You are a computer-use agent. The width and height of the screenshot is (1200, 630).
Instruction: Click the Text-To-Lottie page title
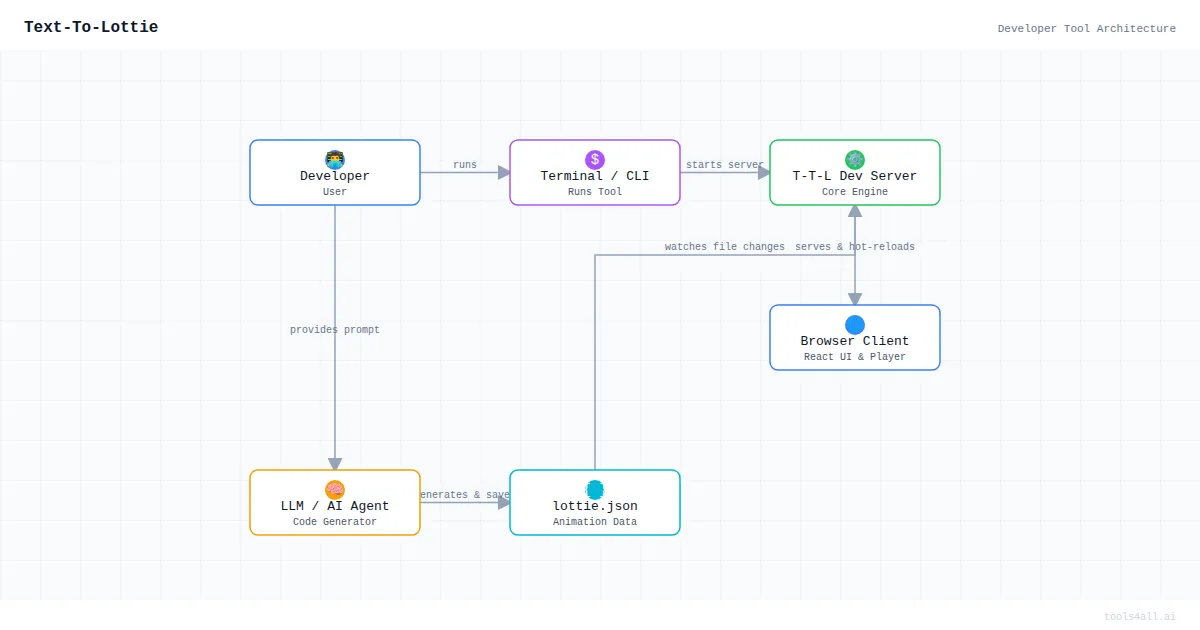point(91,27)
